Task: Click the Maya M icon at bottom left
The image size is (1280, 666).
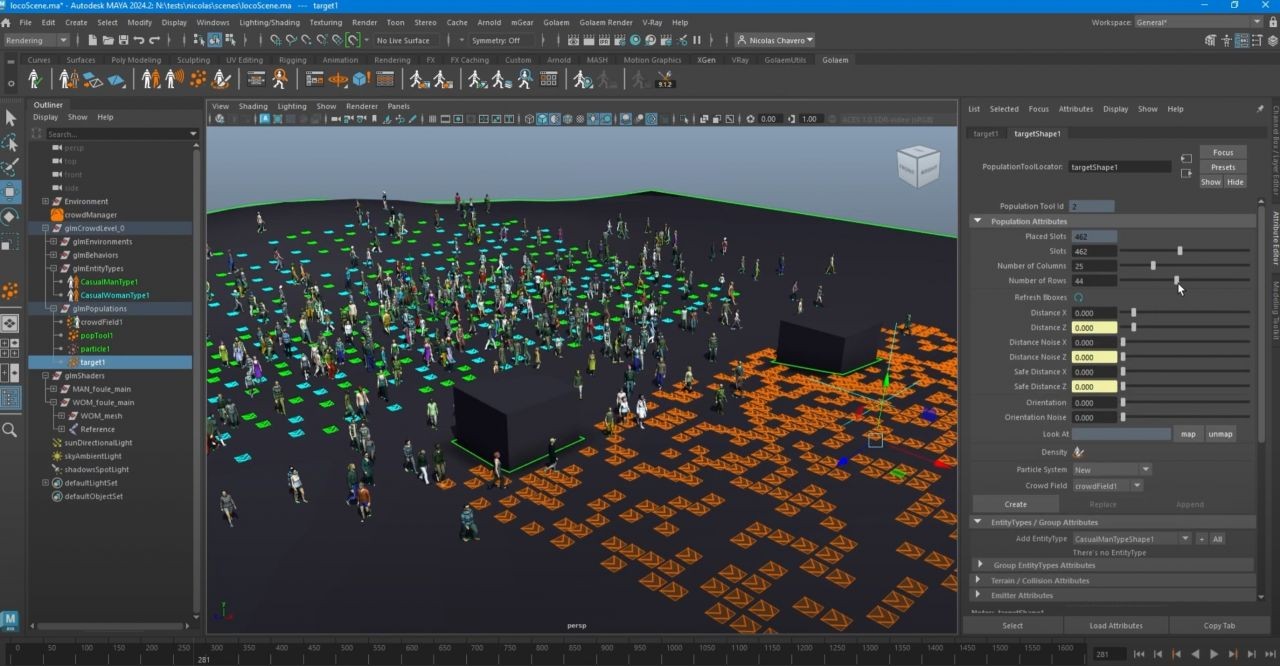Action: (10, 620)
